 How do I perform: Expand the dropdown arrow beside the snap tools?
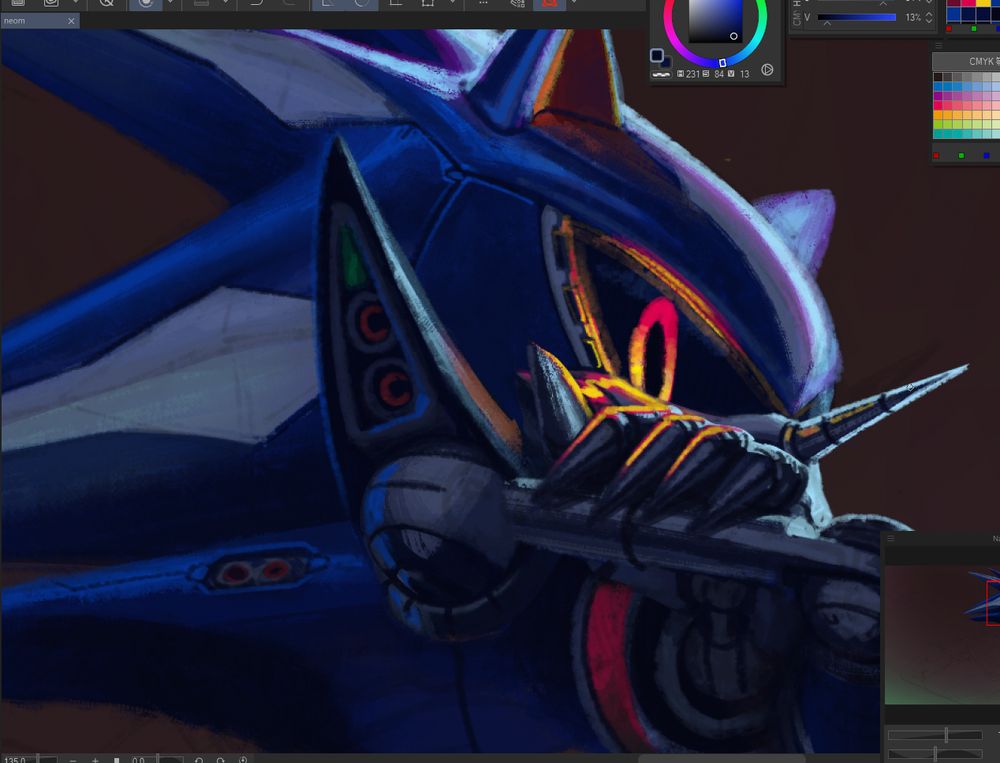[452, 4]
